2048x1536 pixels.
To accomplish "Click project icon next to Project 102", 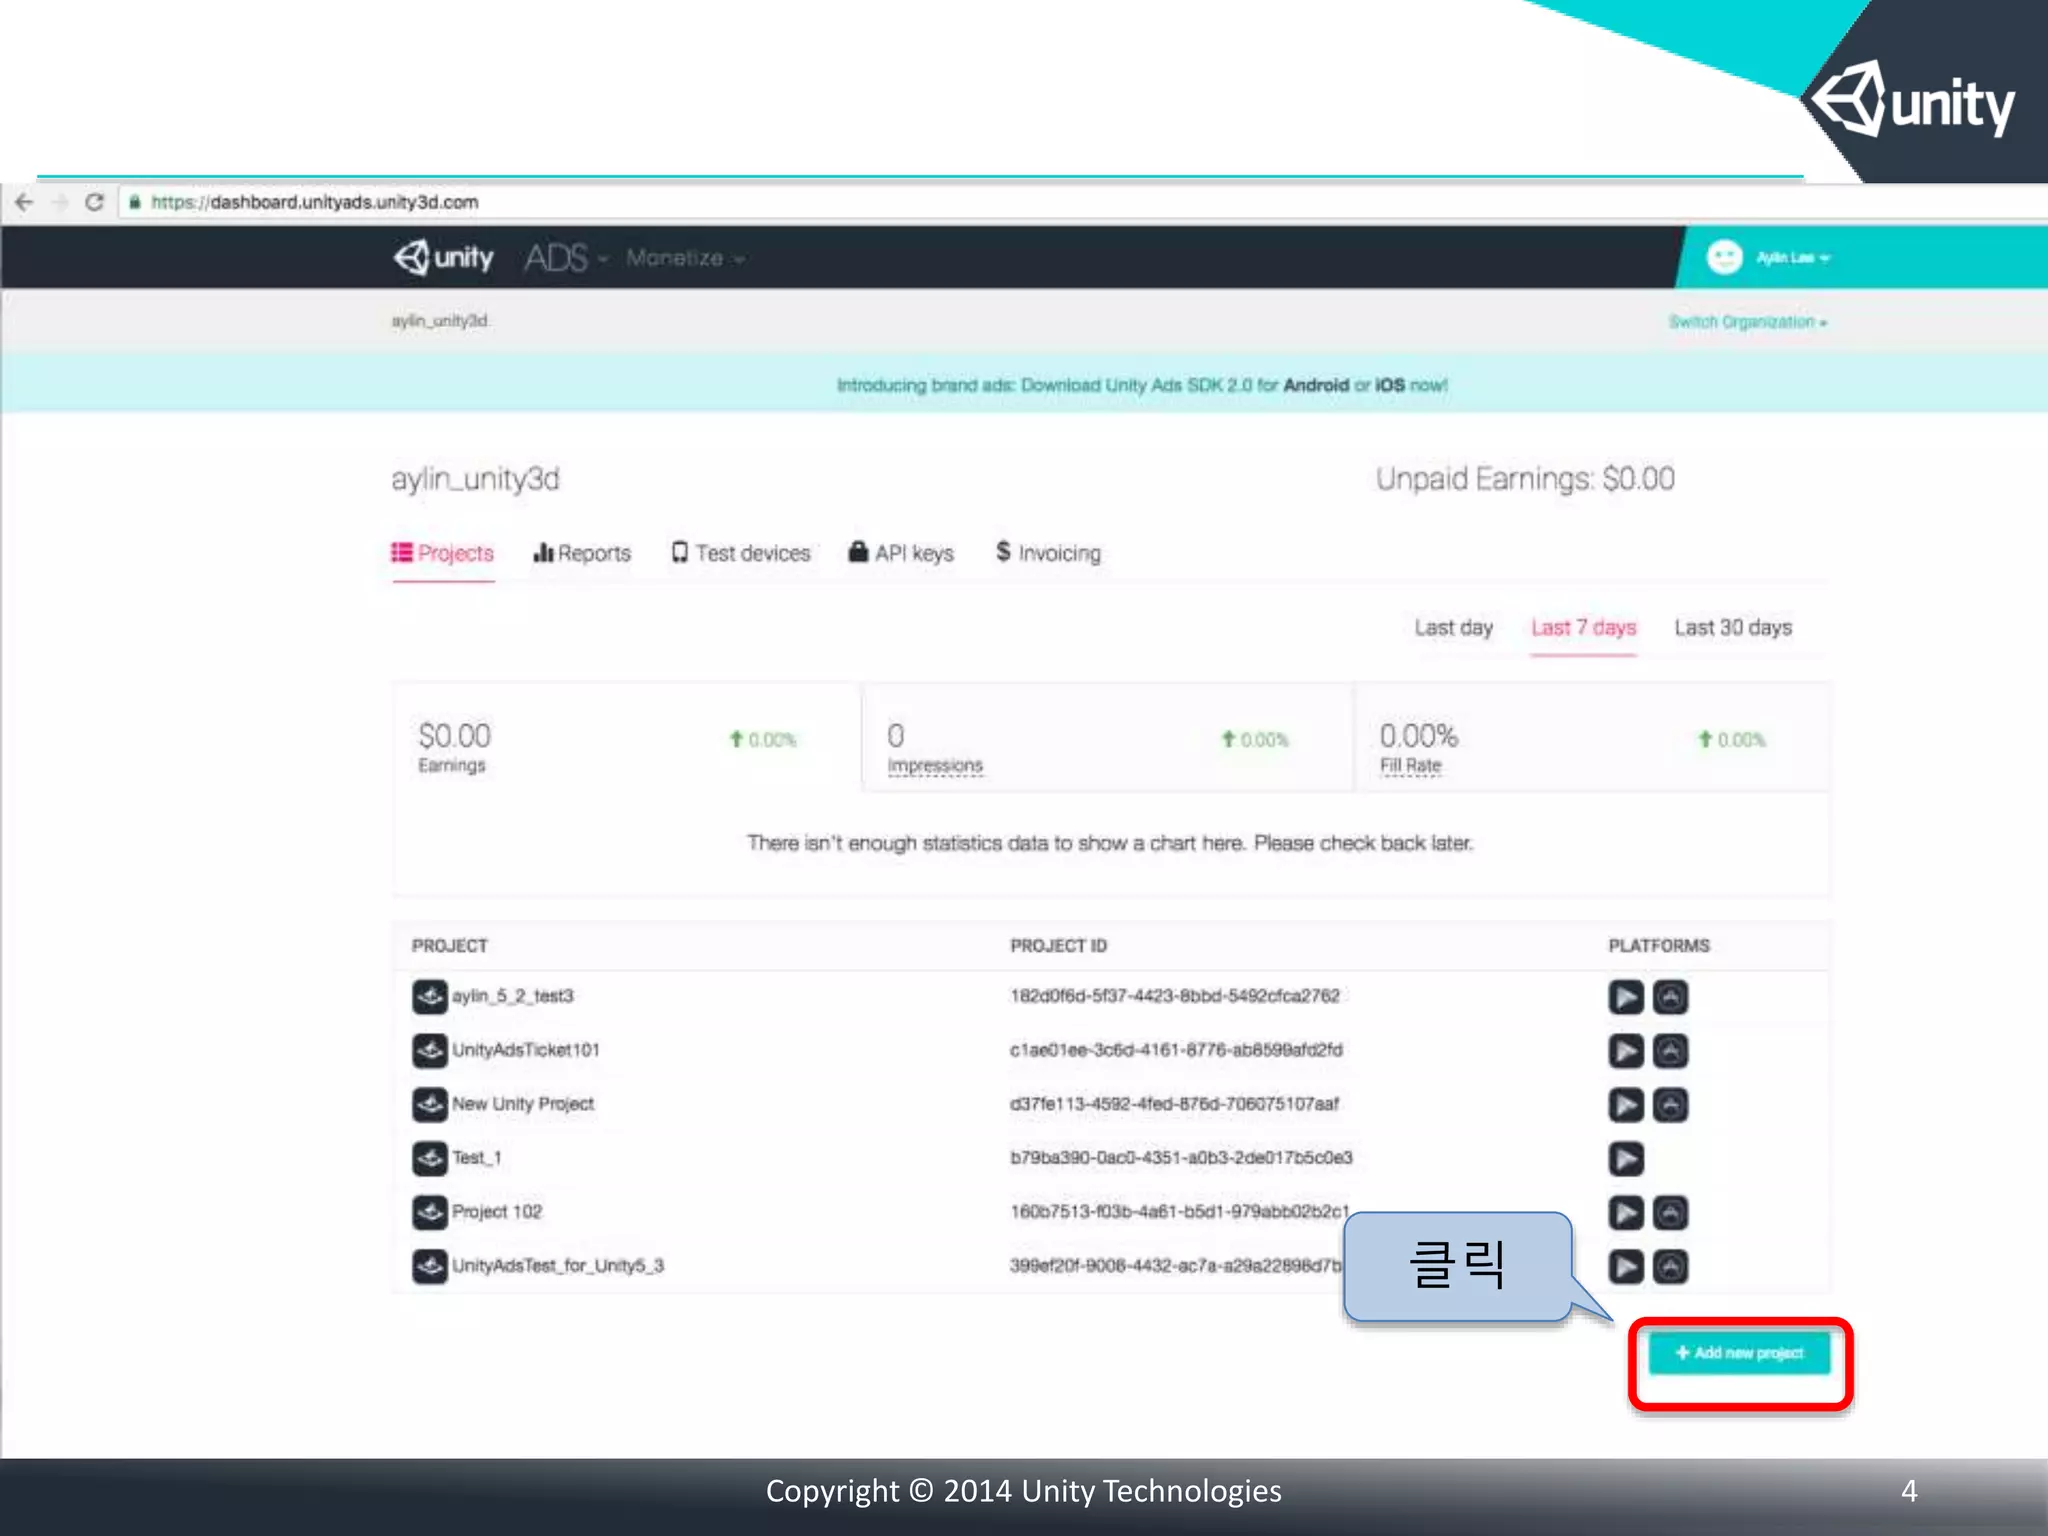I will click(x=430, y=1212).
